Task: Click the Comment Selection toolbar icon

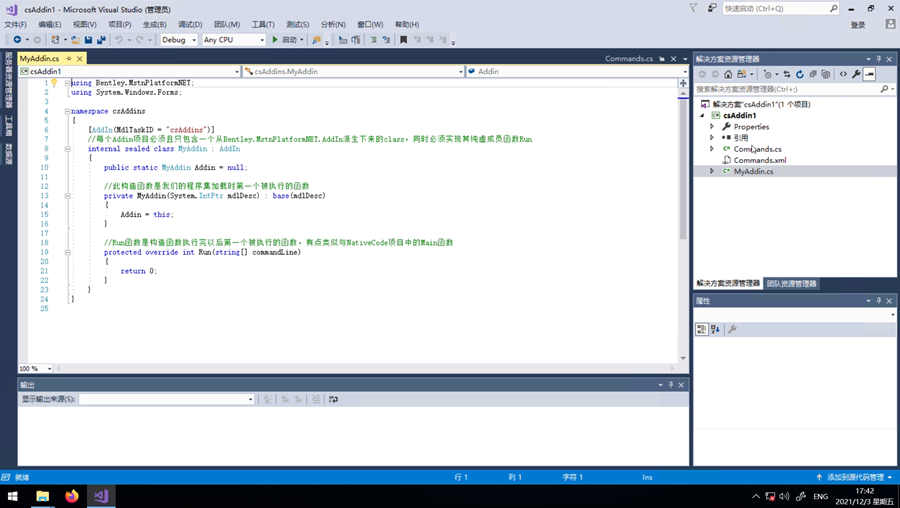Action: pyautogui.click(x=373, y=40)
